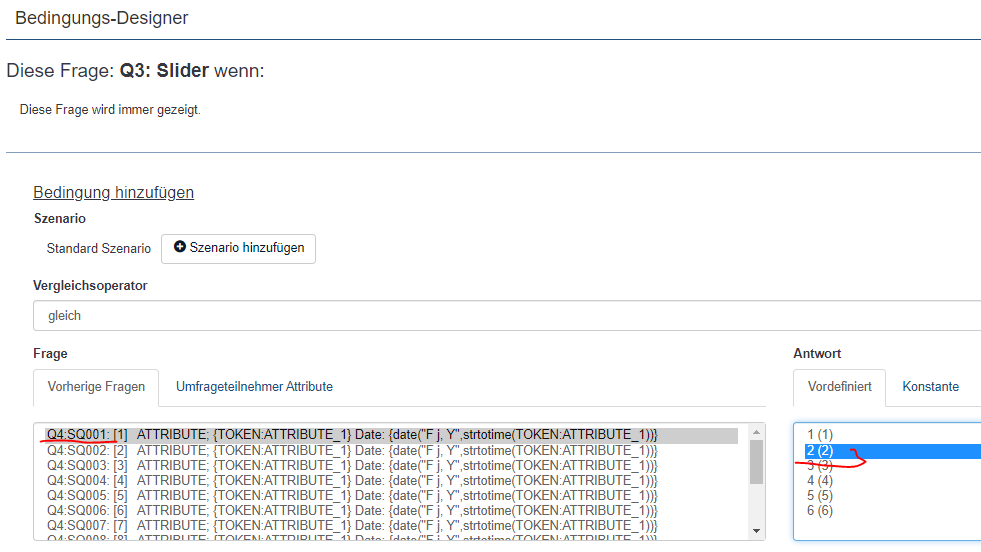The image size is (981, 552).
Task: Select question Q4:SQ007 in the list
Action: 350,525
